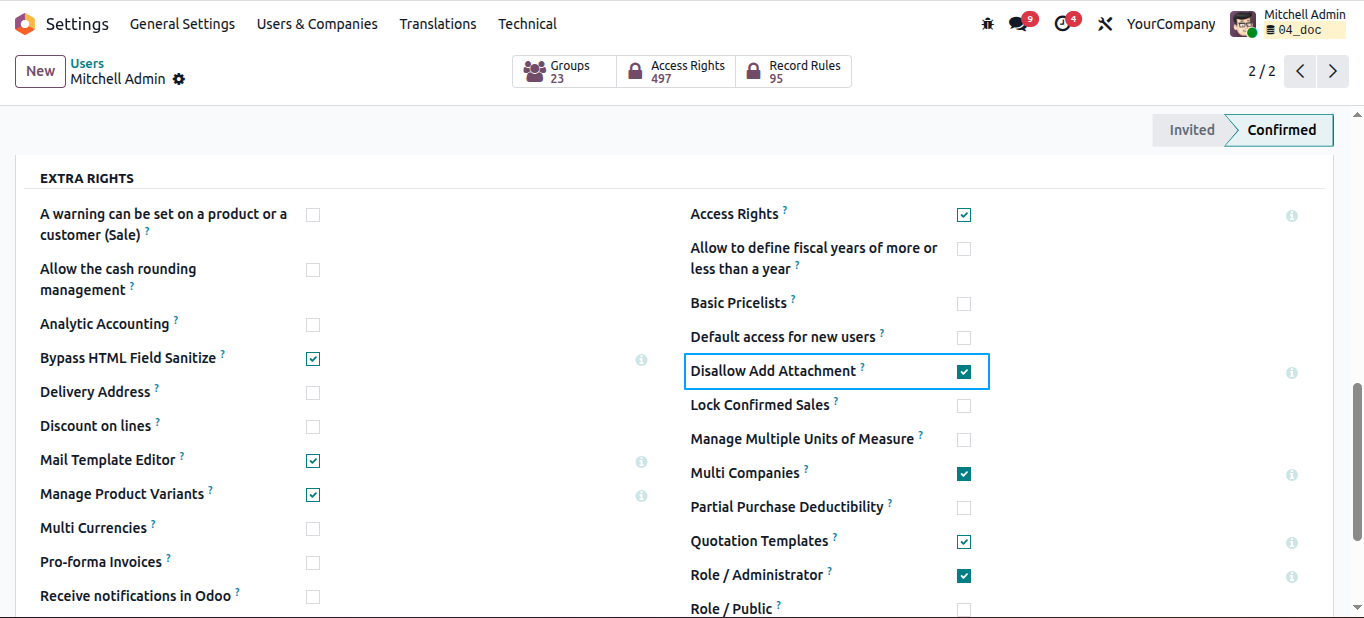Enable Multi Currencies checkbox
The image size is (1364, 618).
coord(313,529)
